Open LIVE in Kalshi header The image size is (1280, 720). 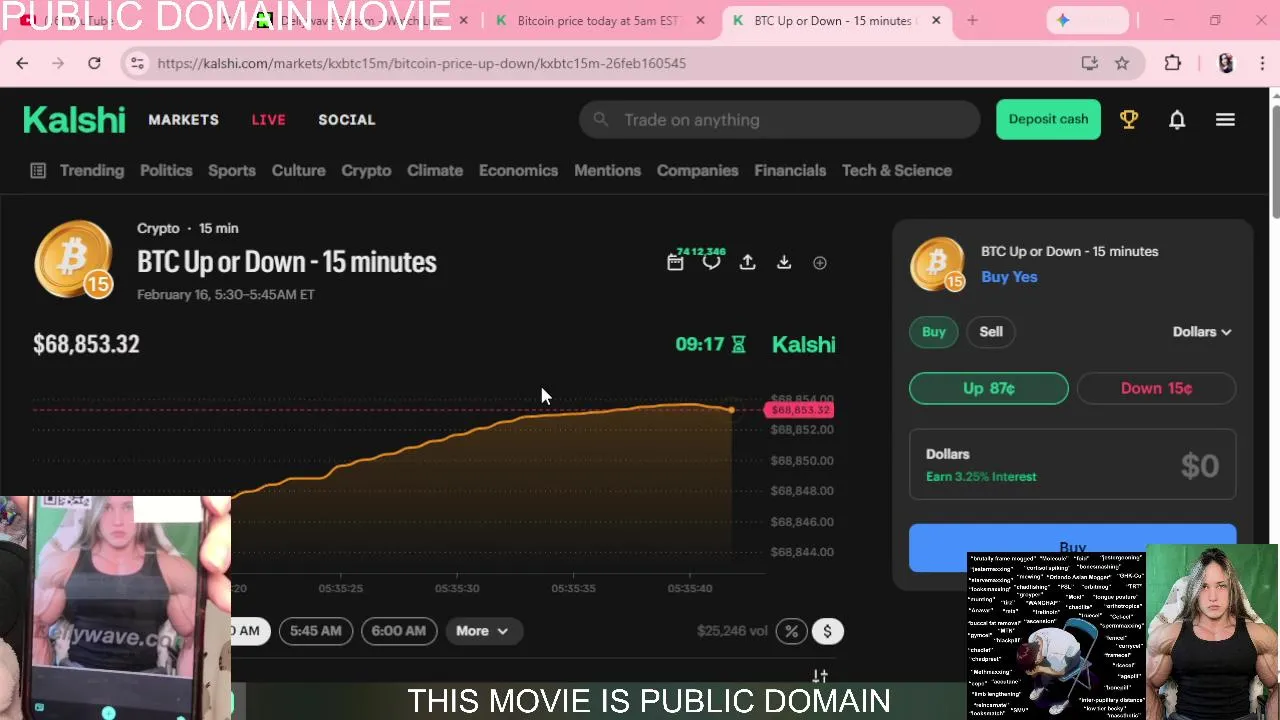click(268, 120)
